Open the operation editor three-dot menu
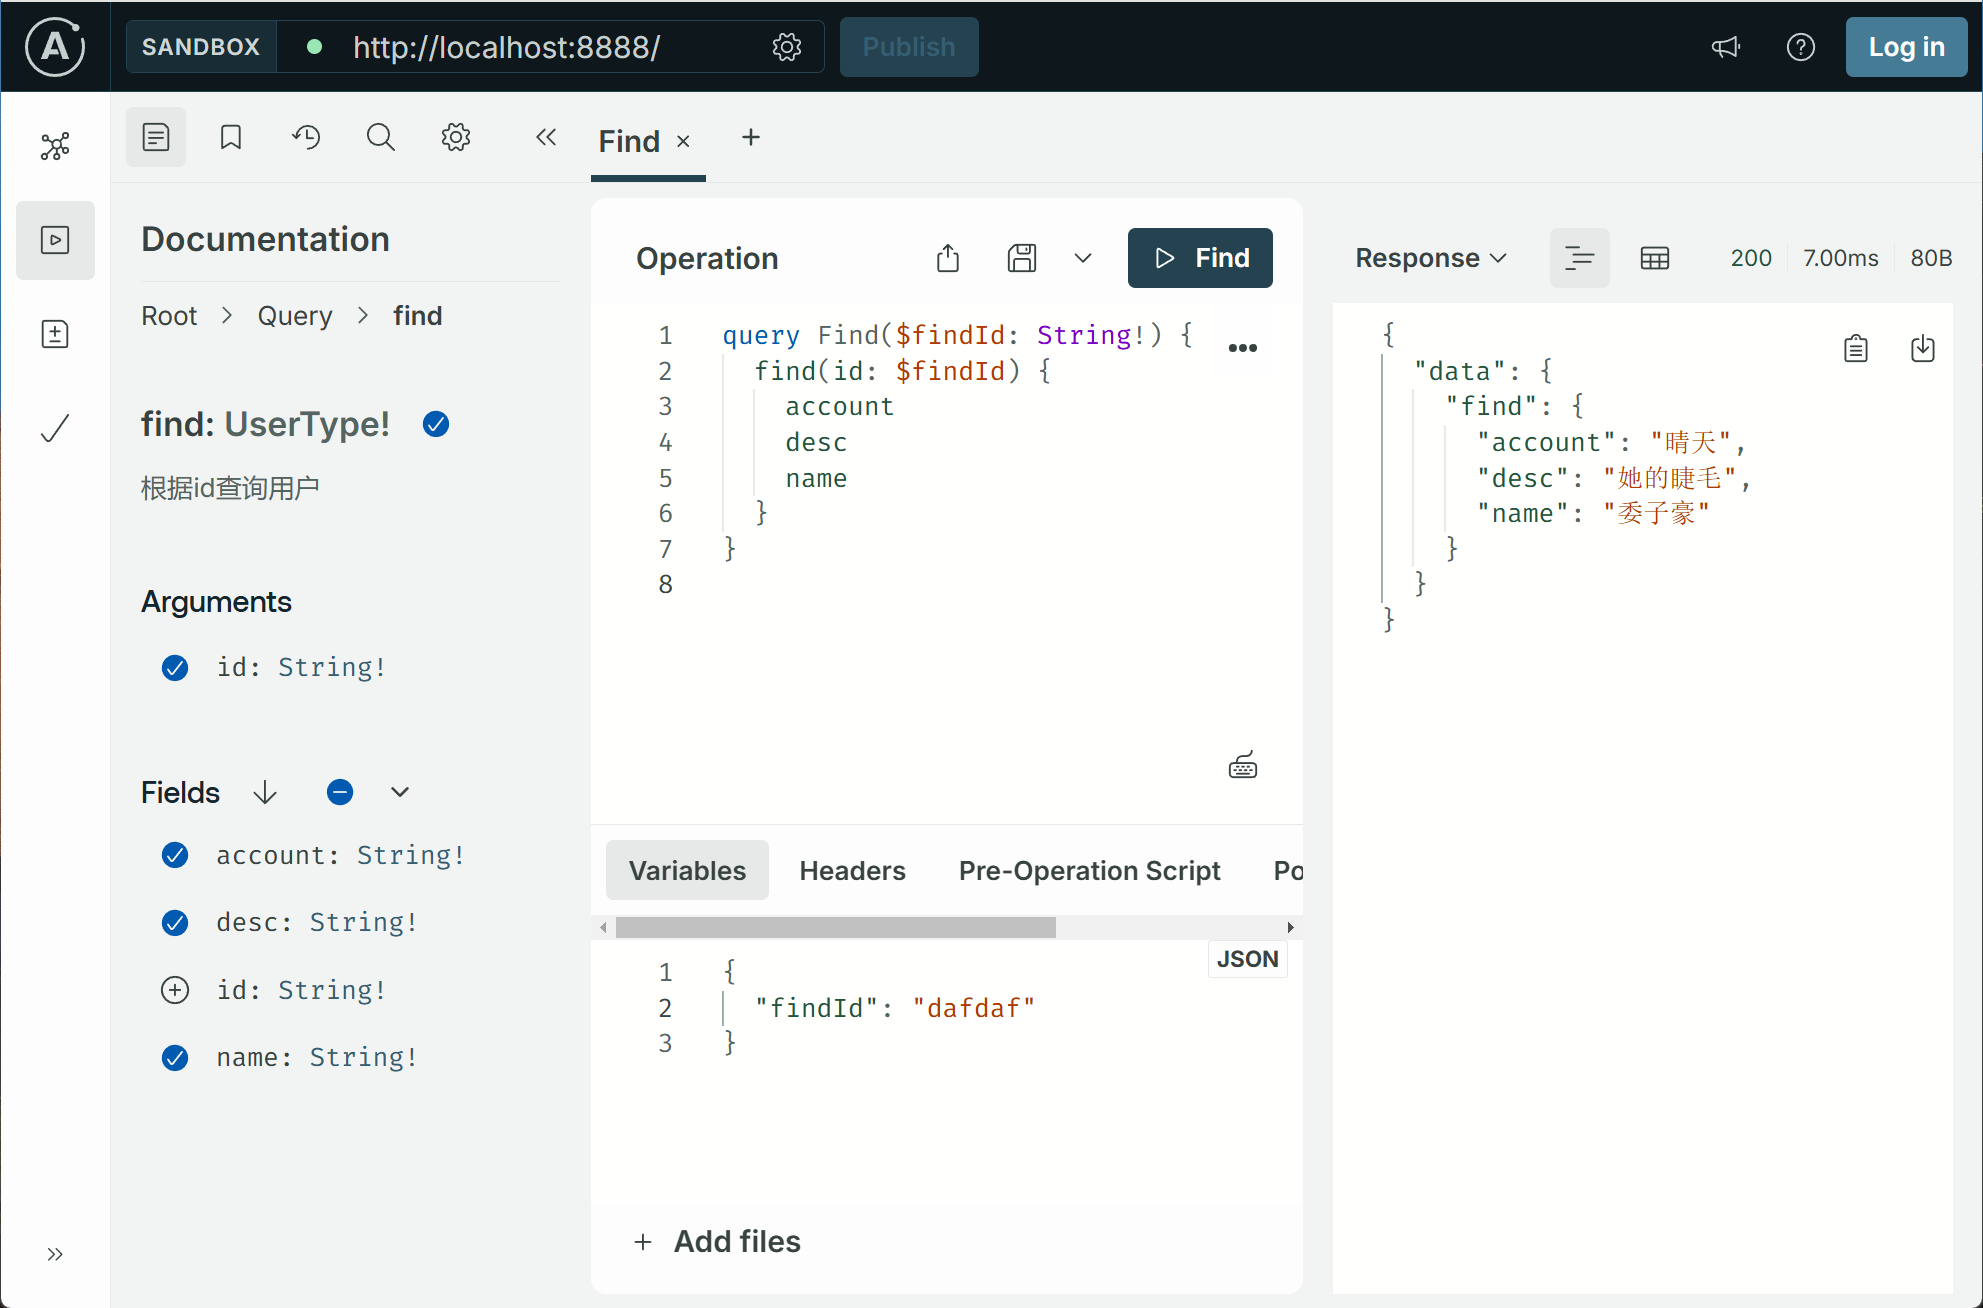The width and height of the screenshot is (1983, 1308). (x=1243, y=348)
